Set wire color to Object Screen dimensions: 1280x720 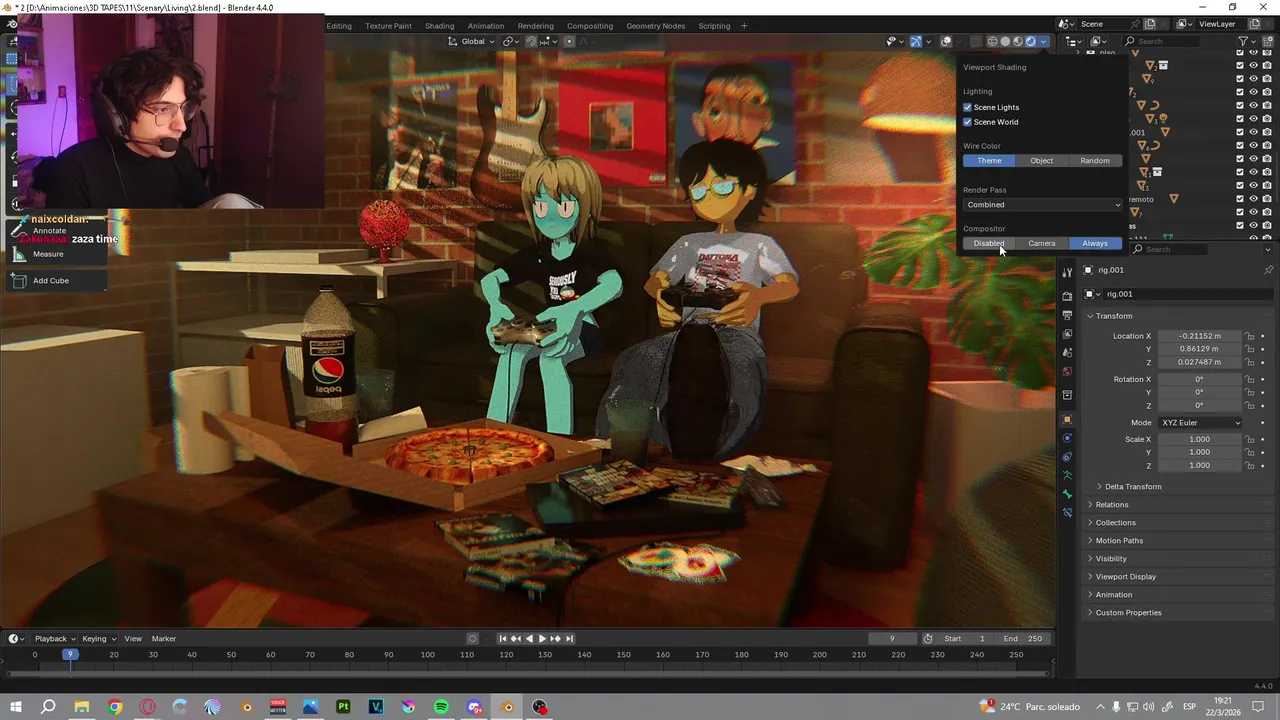tap(1042, 160)
